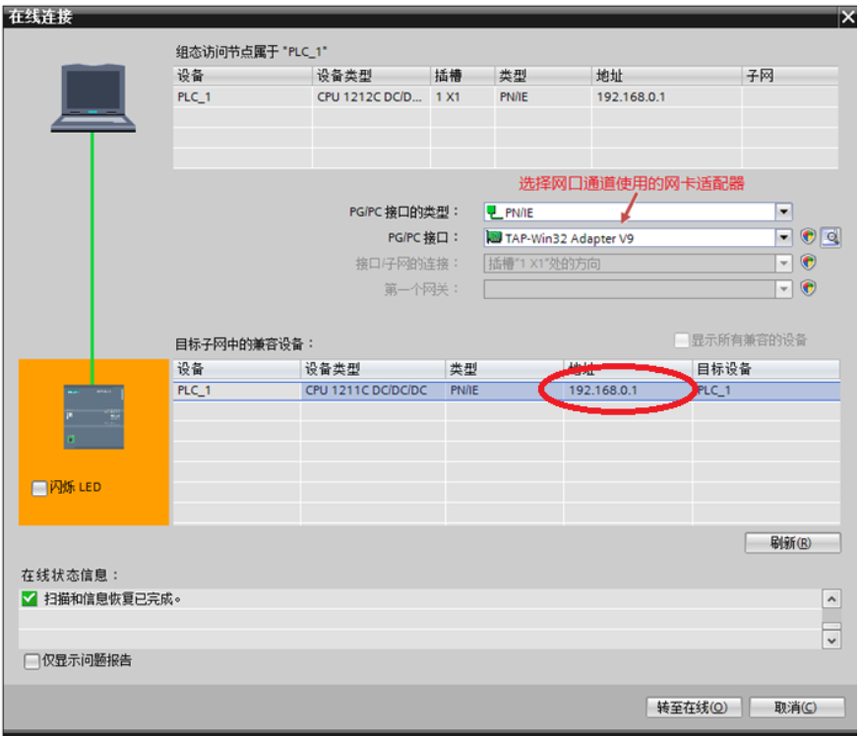Click the 地址 column header in compatible devices table
Viewport: 860px width, 736px height.
[626, 369]
